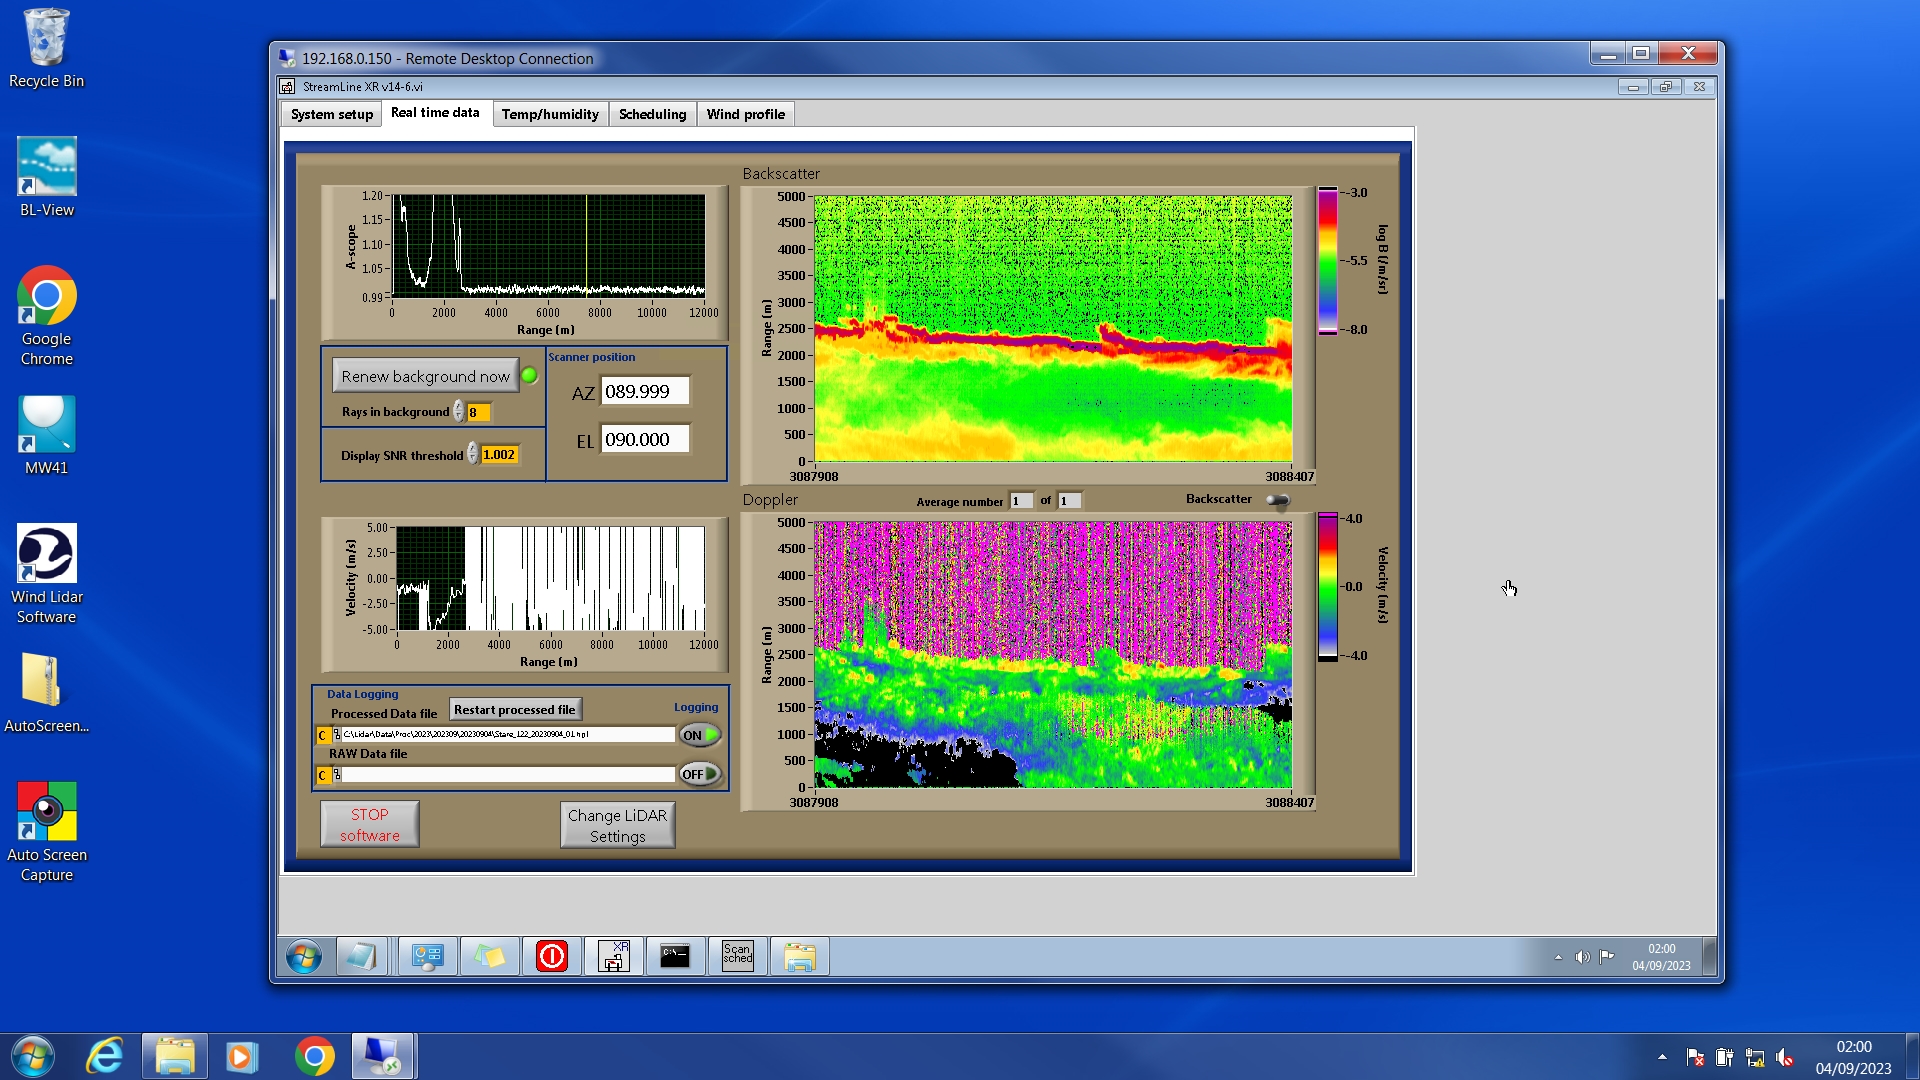Click the Backscatter color scale bar
The width and height of the screenshot is (1920, 1080).
click(x=1327, y=261)
